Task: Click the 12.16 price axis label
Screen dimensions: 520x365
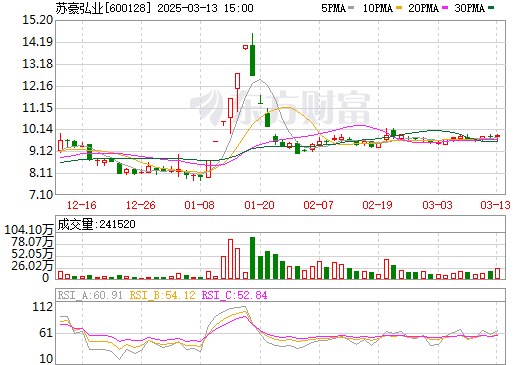Action: [37, 86]
